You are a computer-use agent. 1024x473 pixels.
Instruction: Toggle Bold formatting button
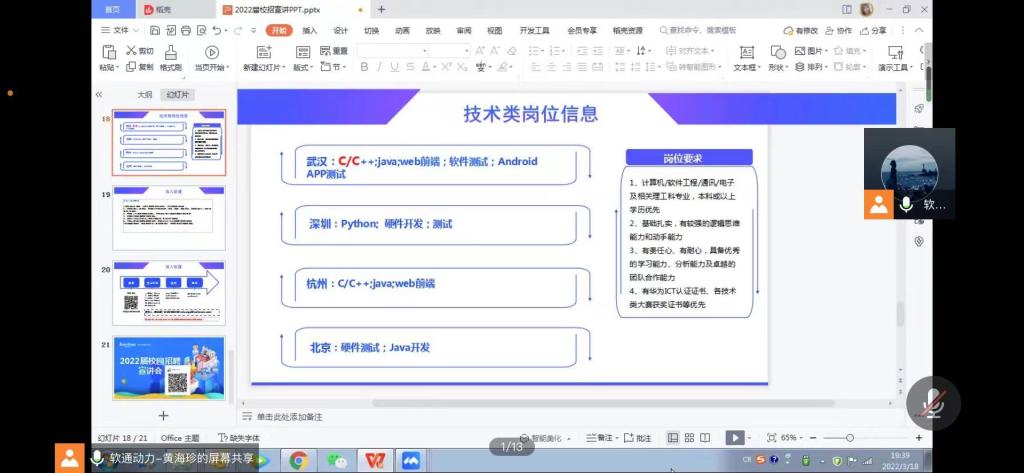365,67
